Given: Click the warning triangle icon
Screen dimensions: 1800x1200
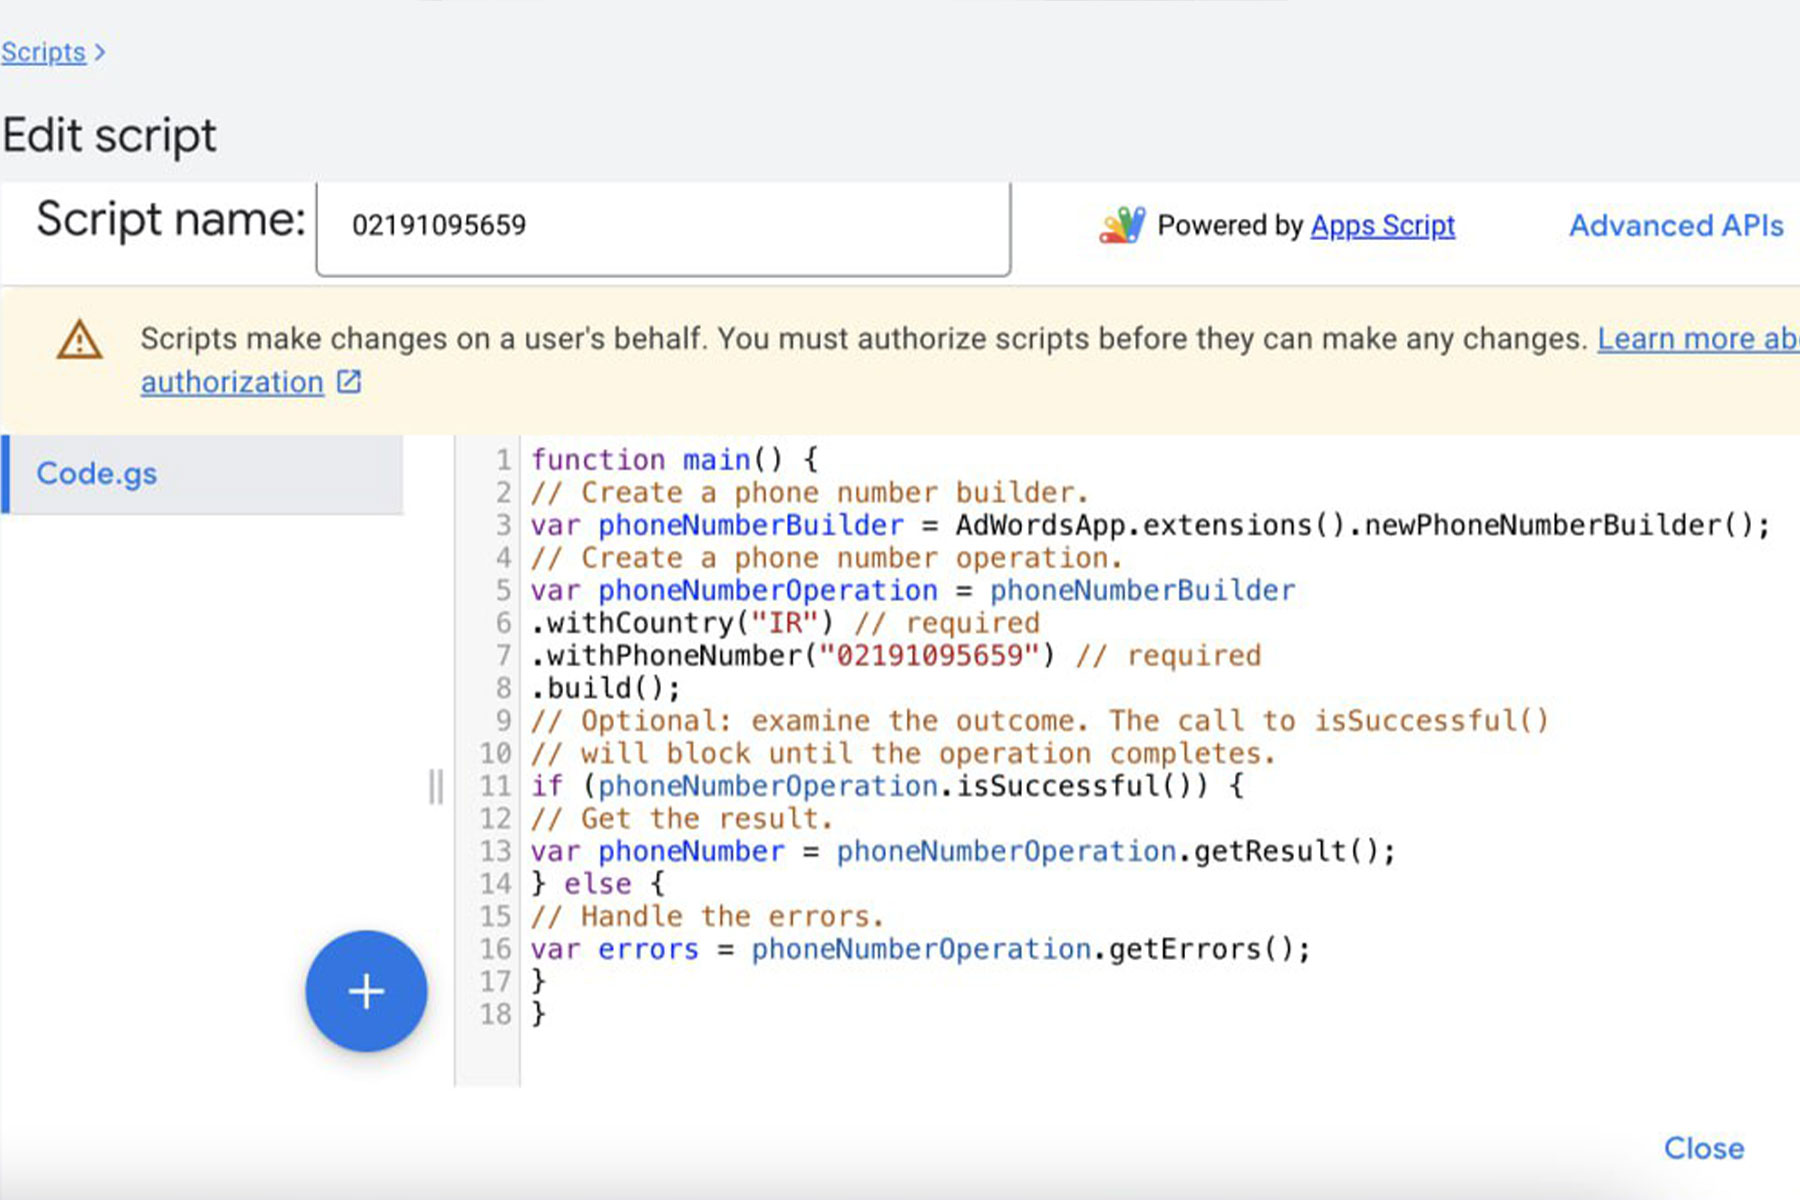Looking at the screenshot, I should click(x=79, y=340).
